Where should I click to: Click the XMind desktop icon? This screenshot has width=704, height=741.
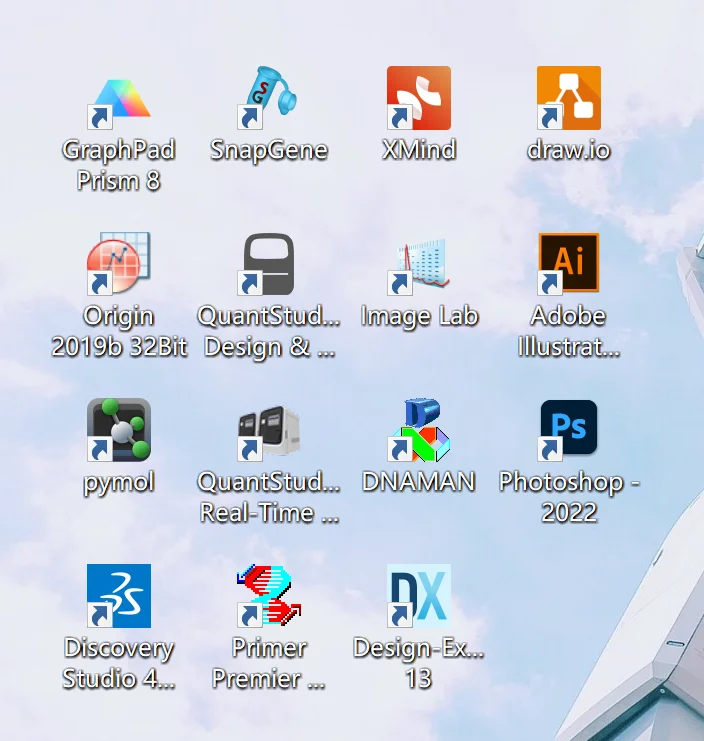tap(419, 98)
